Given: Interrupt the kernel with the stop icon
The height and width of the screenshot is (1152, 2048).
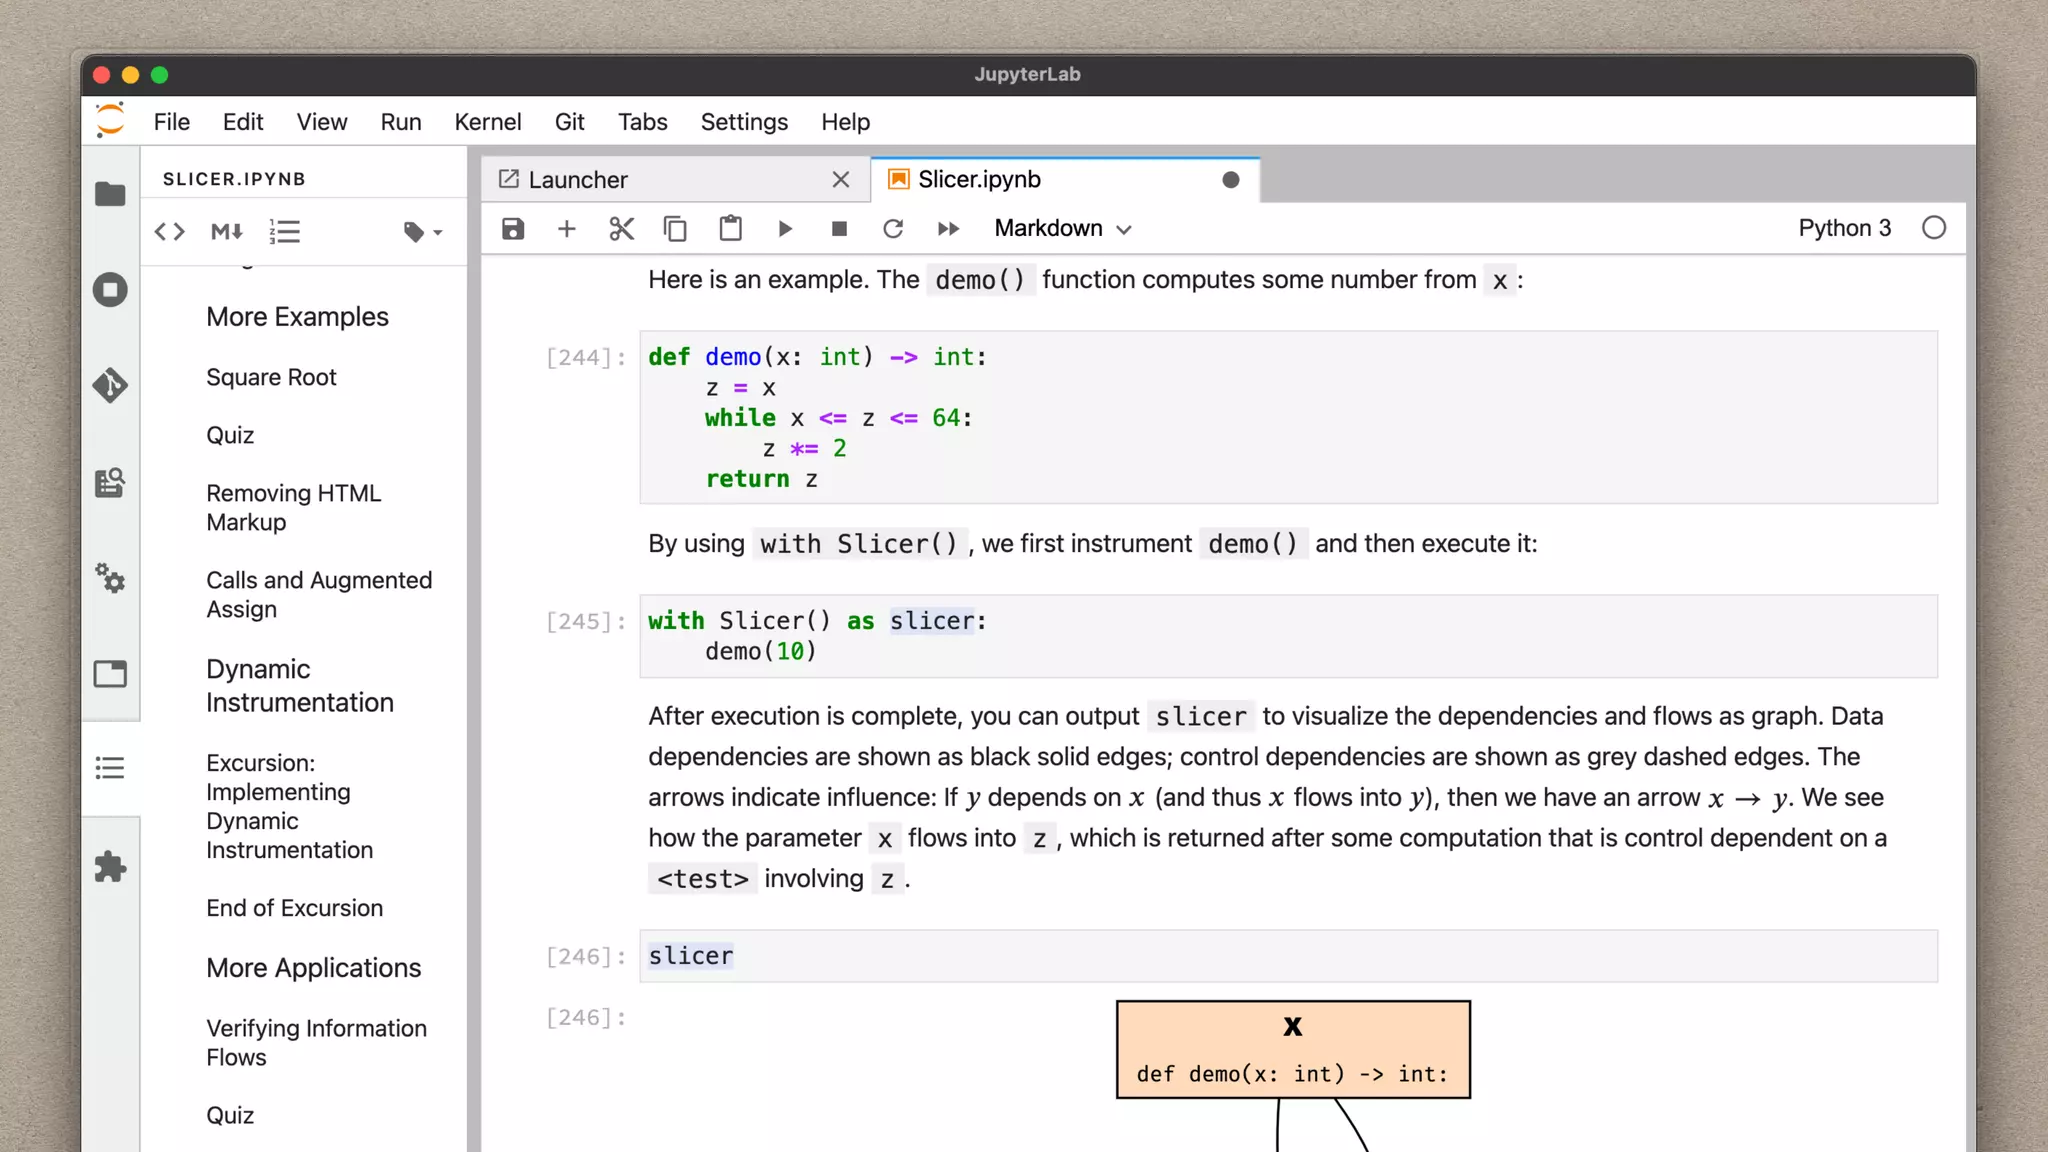Looking at the screenshot, I should pyautogui.click(x=839, y=229).
